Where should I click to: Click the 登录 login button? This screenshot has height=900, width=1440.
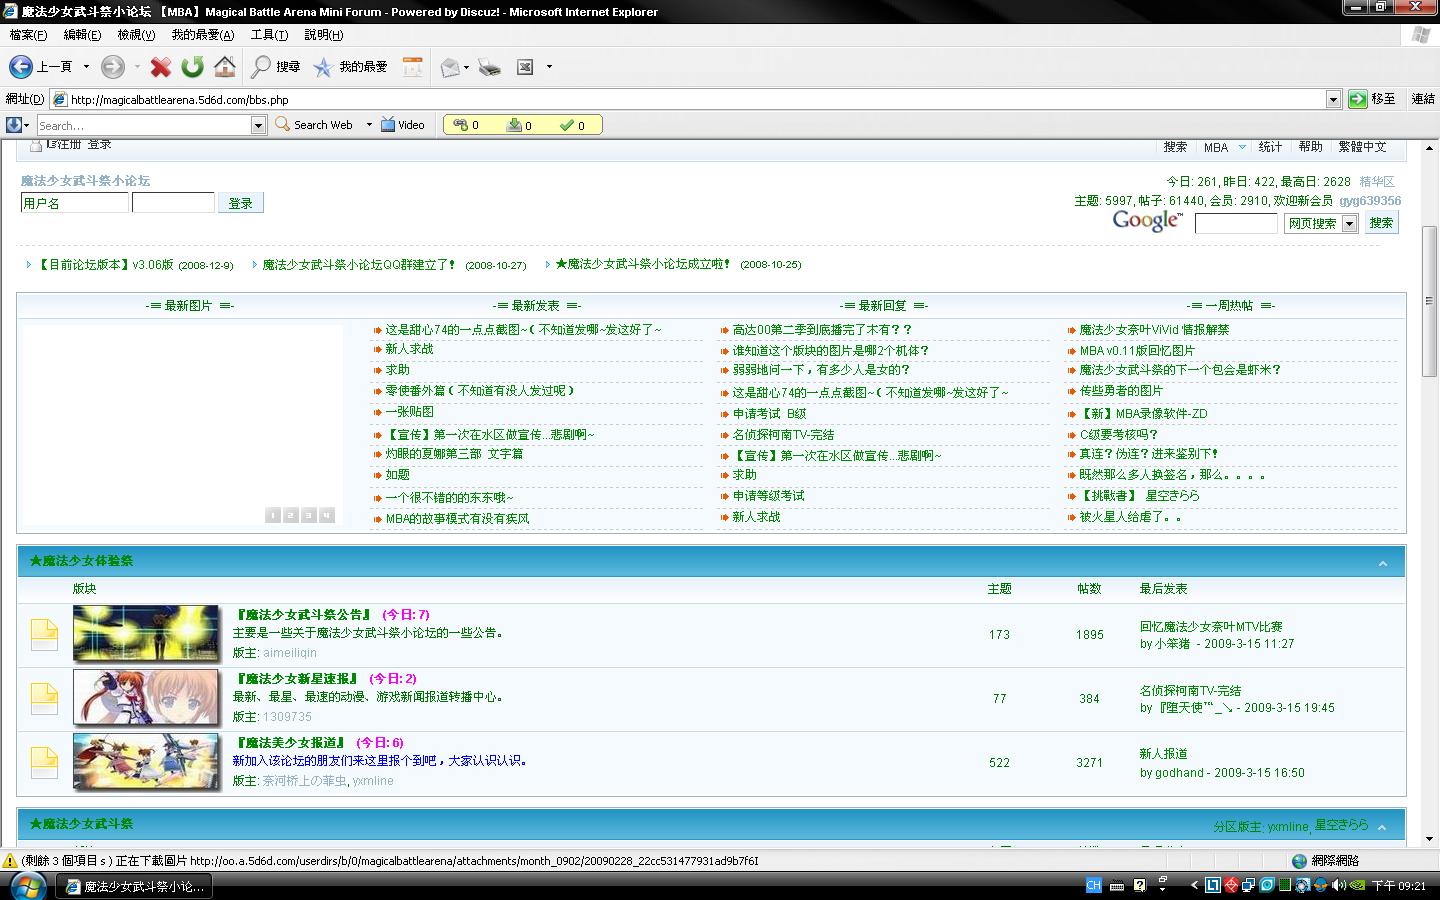[240, 203]
